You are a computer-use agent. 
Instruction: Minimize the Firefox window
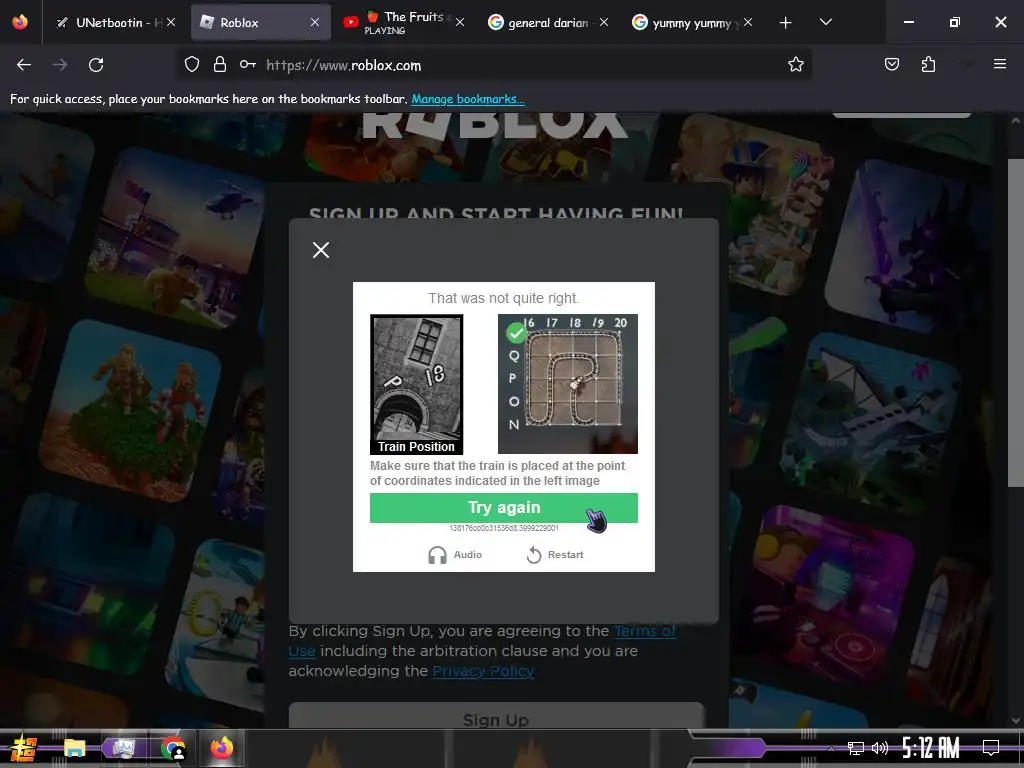pyautogui.click(x=908, y=22)
